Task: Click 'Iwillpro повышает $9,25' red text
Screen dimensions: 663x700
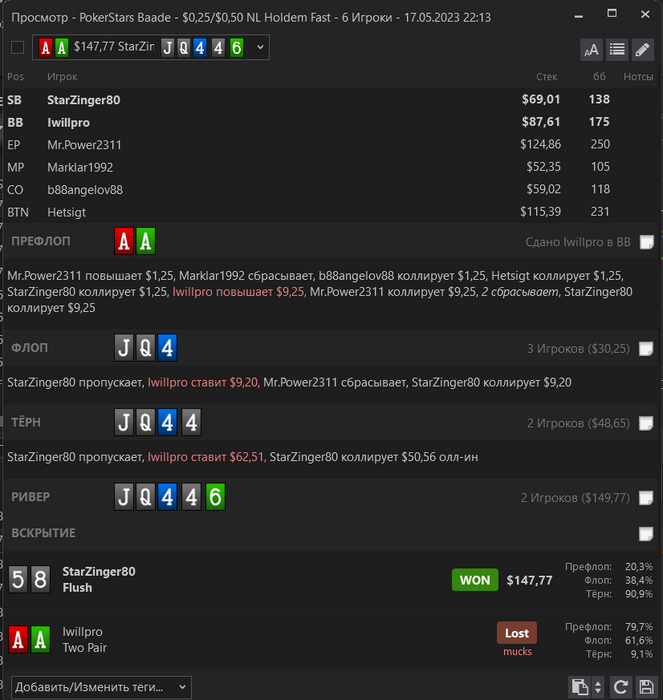Action: coord(239,292)
